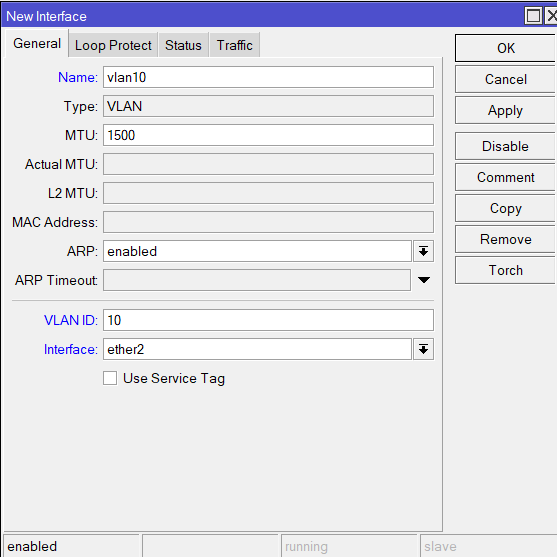Add a note with the Comment button

(505, 177)
